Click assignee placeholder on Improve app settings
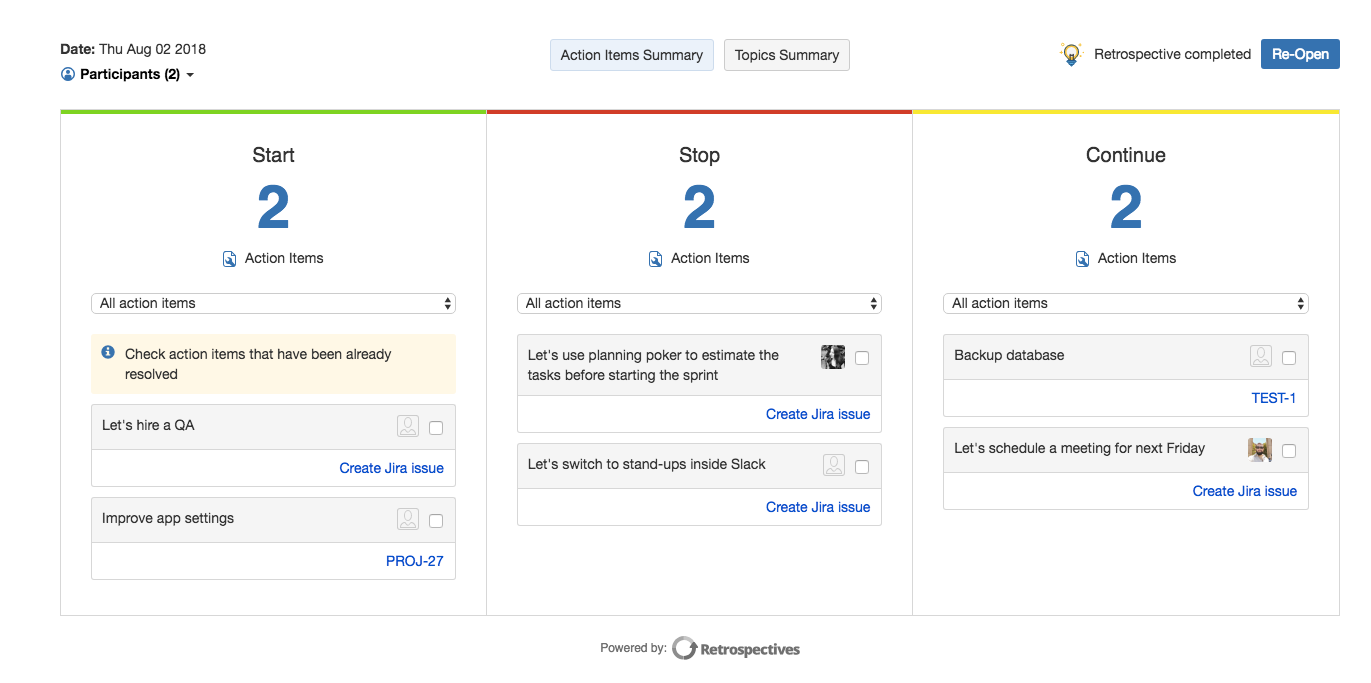The image size is (1371, 683). [408, 520]
